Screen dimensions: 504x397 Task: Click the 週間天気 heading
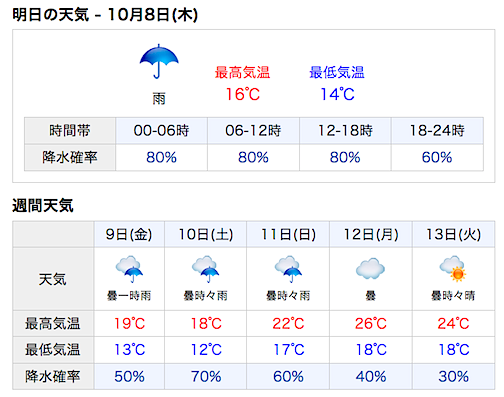pos(43,205)
